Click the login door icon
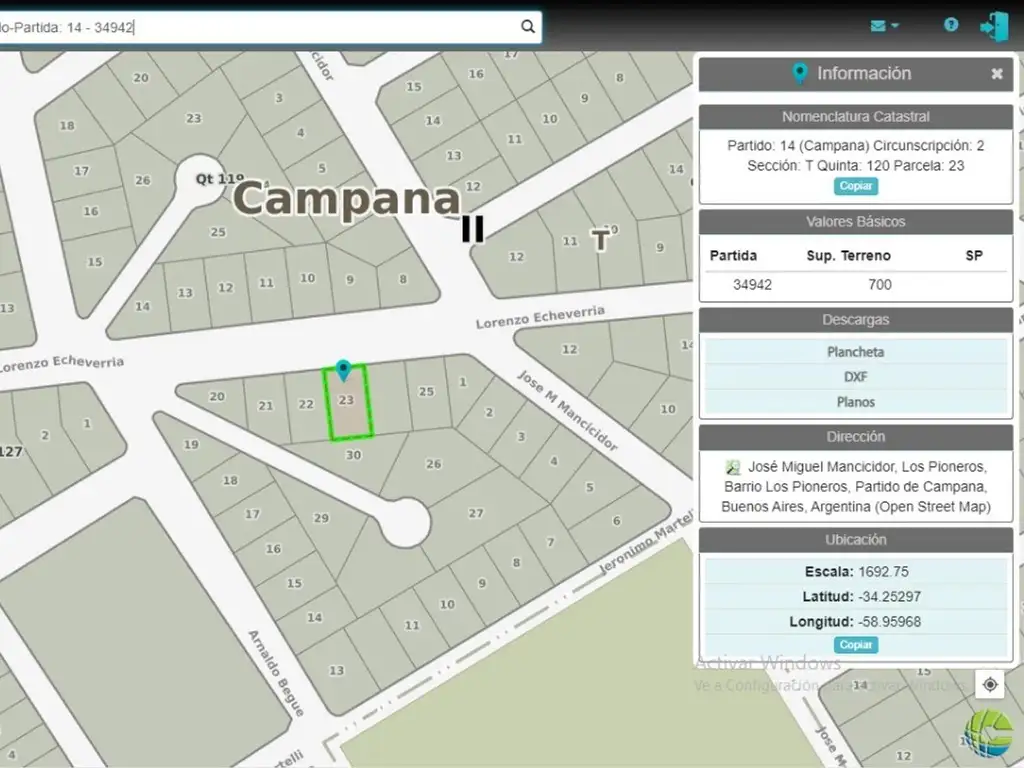This screenshot has width=1024, height=768. 994,26
